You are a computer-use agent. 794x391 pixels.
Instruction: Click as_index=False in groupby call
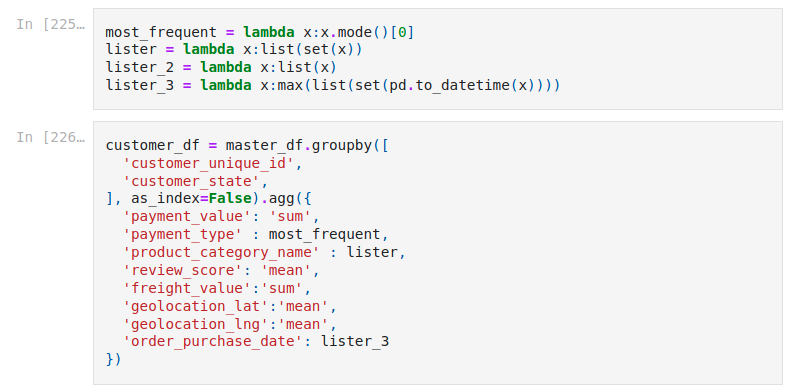[191, 199]
